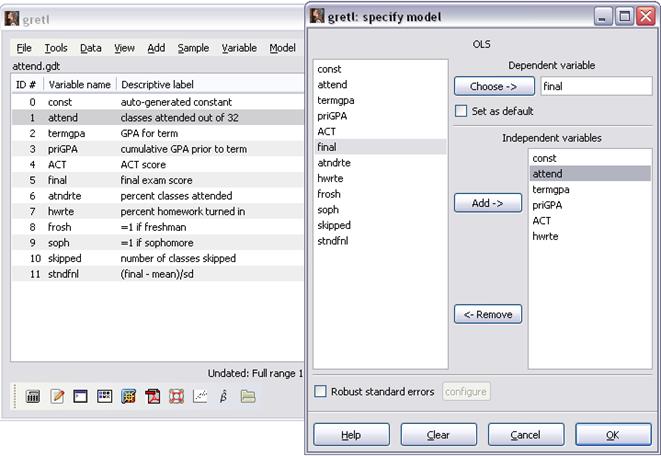661x456 pixels.
Task: Click the beta-hat model icon
Action: [x=224, y=397]
